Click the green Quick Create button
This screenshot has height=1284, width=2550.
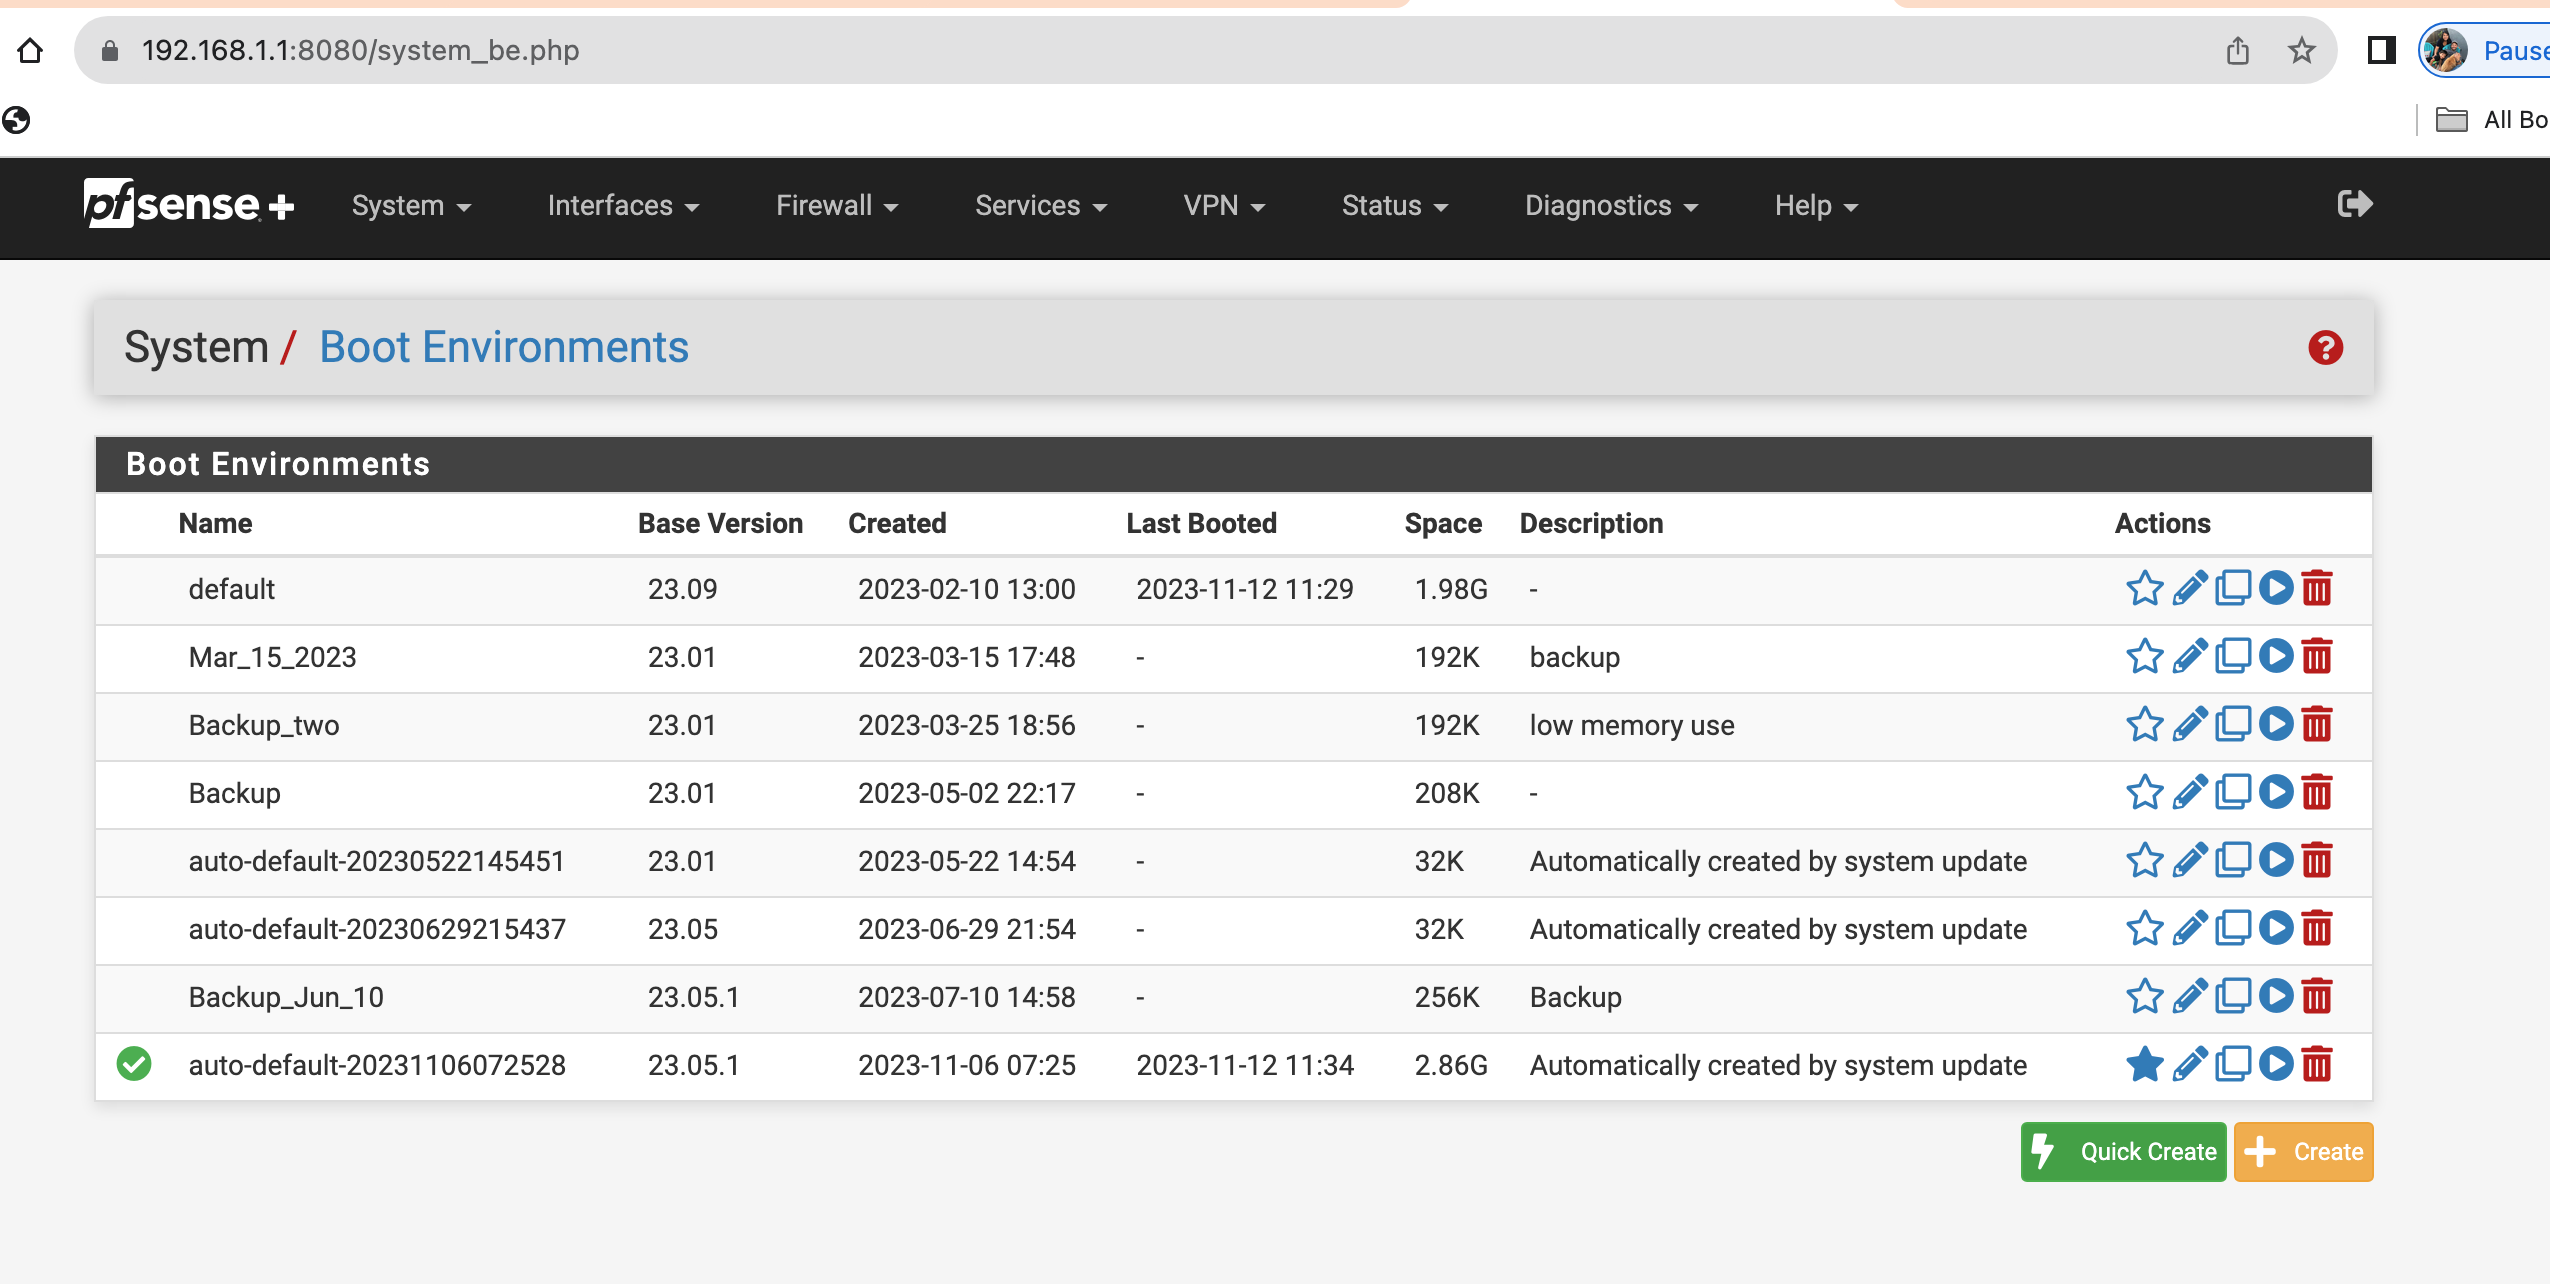(2123, 1152)
